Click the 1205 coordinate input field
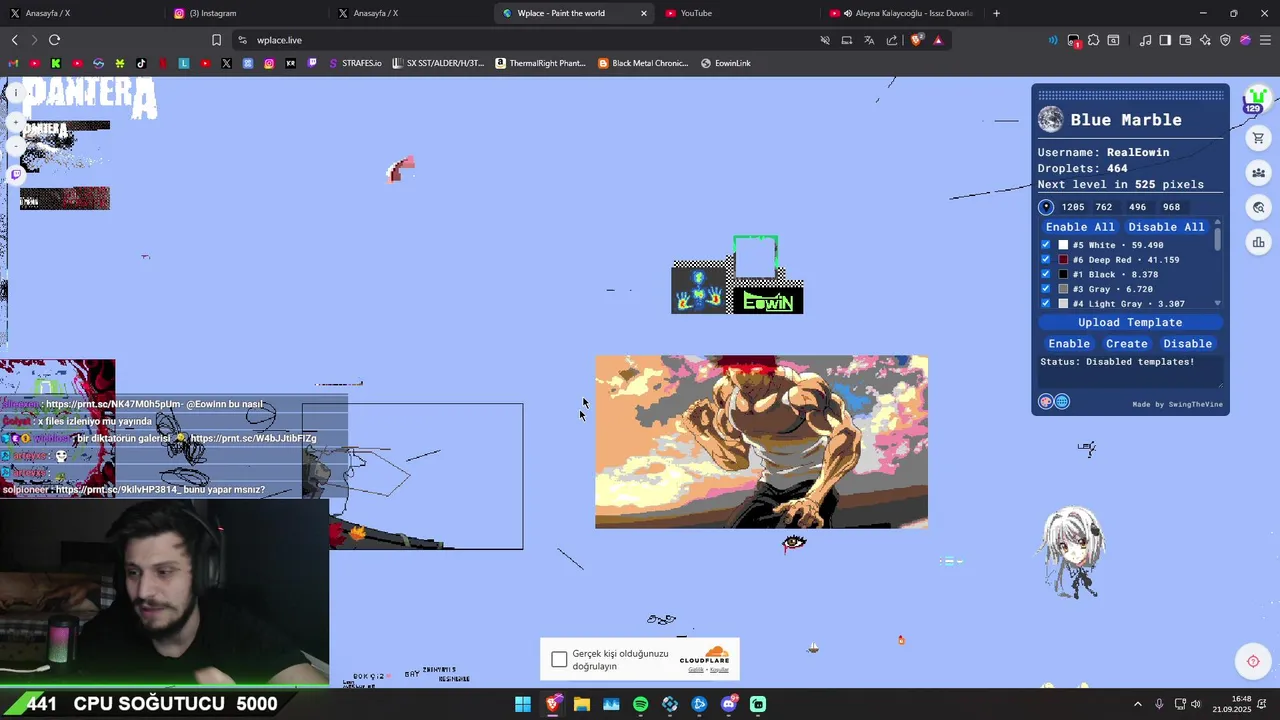1280x720 pixels. coord(1073,207)
